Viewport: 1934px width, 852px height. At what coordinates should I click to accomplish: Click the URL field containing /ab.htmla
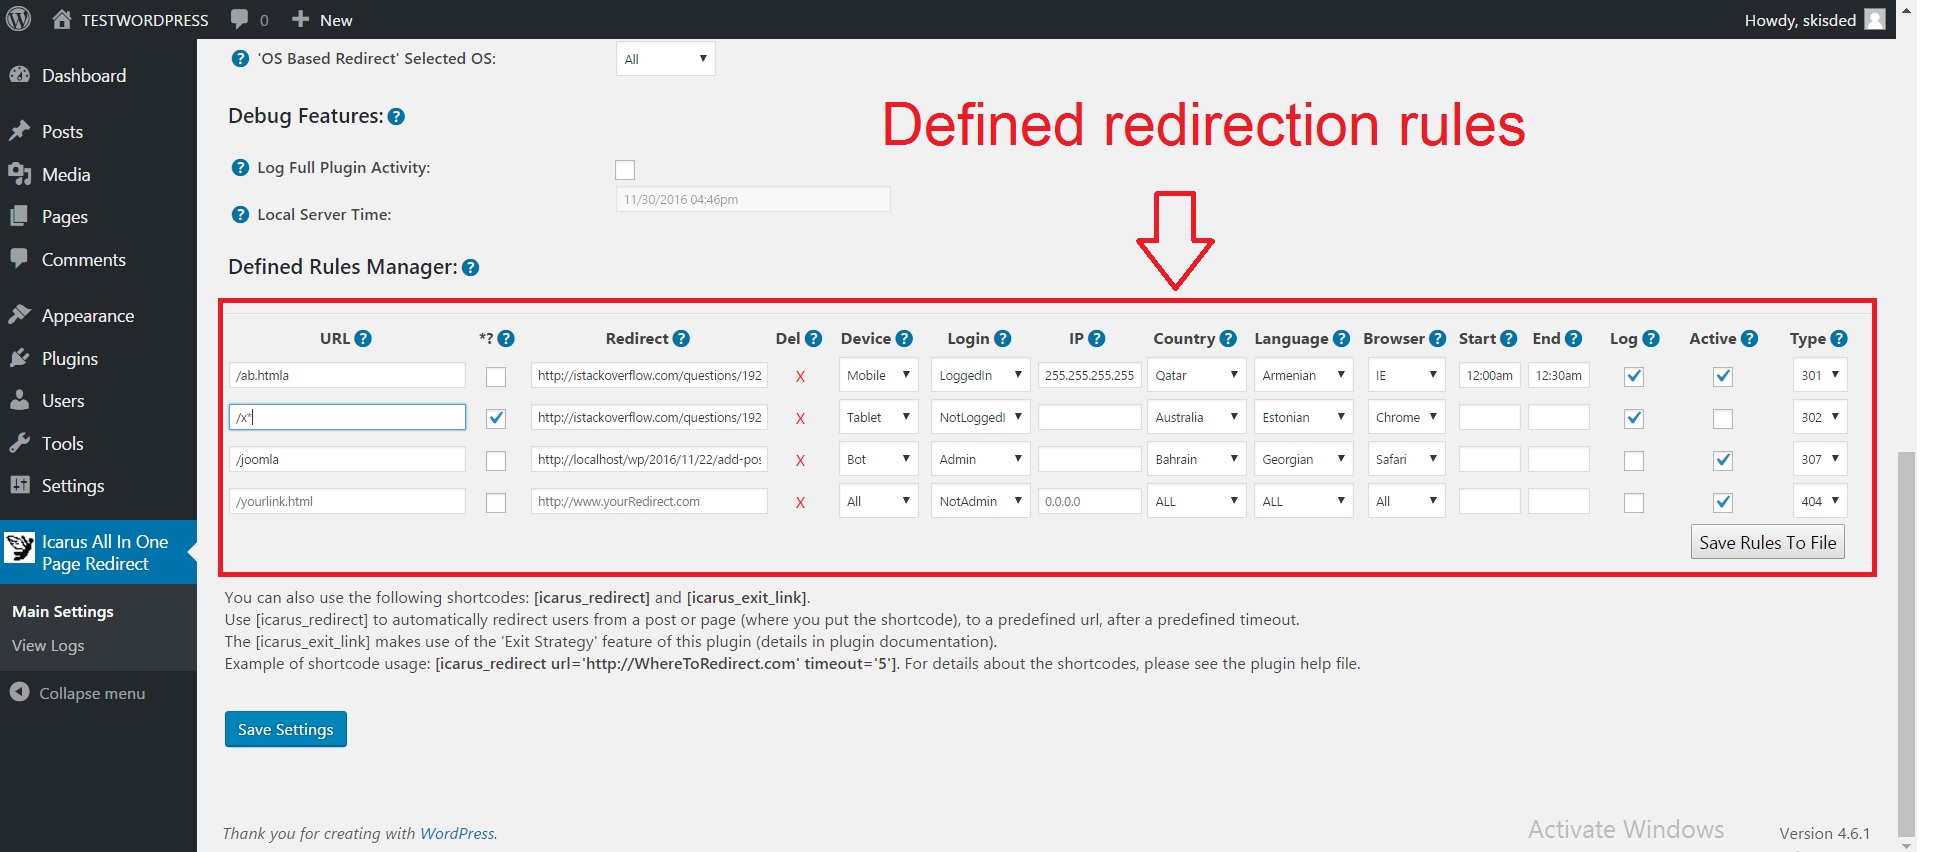347,375
